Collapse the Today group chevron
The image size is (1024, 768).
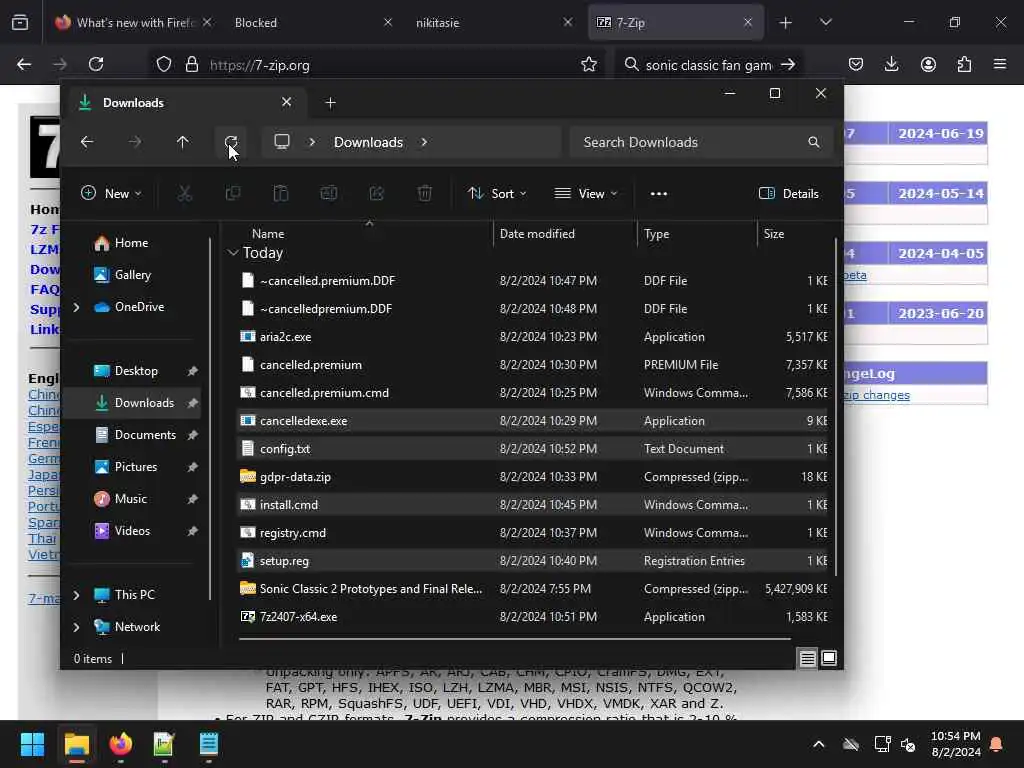click(233, 253)
